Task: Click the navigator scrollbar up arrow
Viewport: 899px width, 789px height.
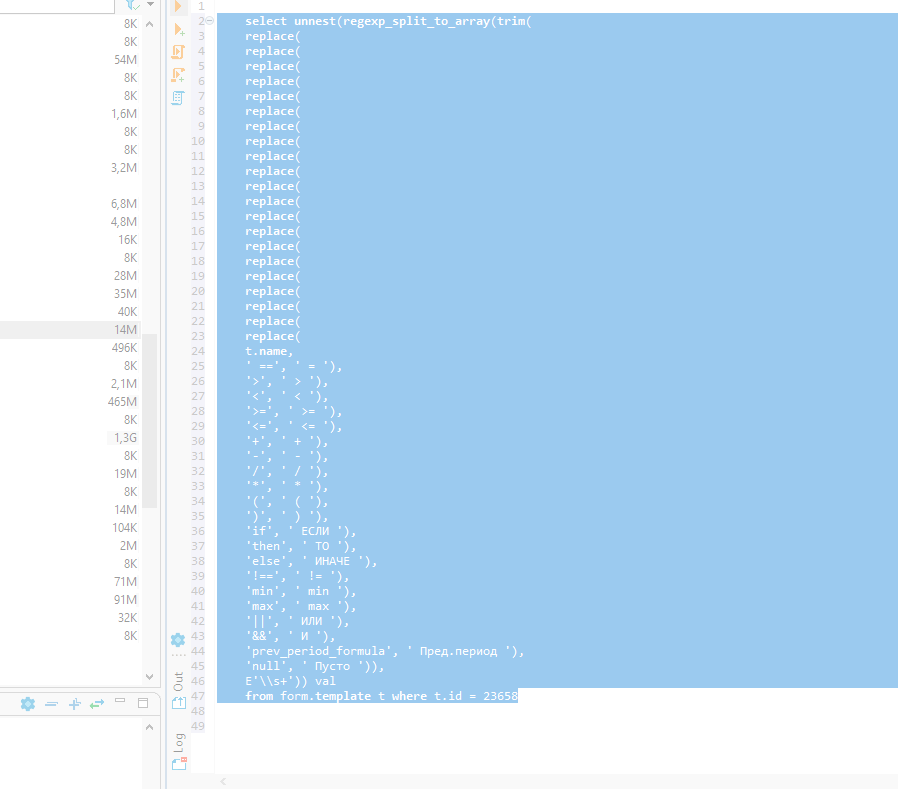Action: (150, 24)
